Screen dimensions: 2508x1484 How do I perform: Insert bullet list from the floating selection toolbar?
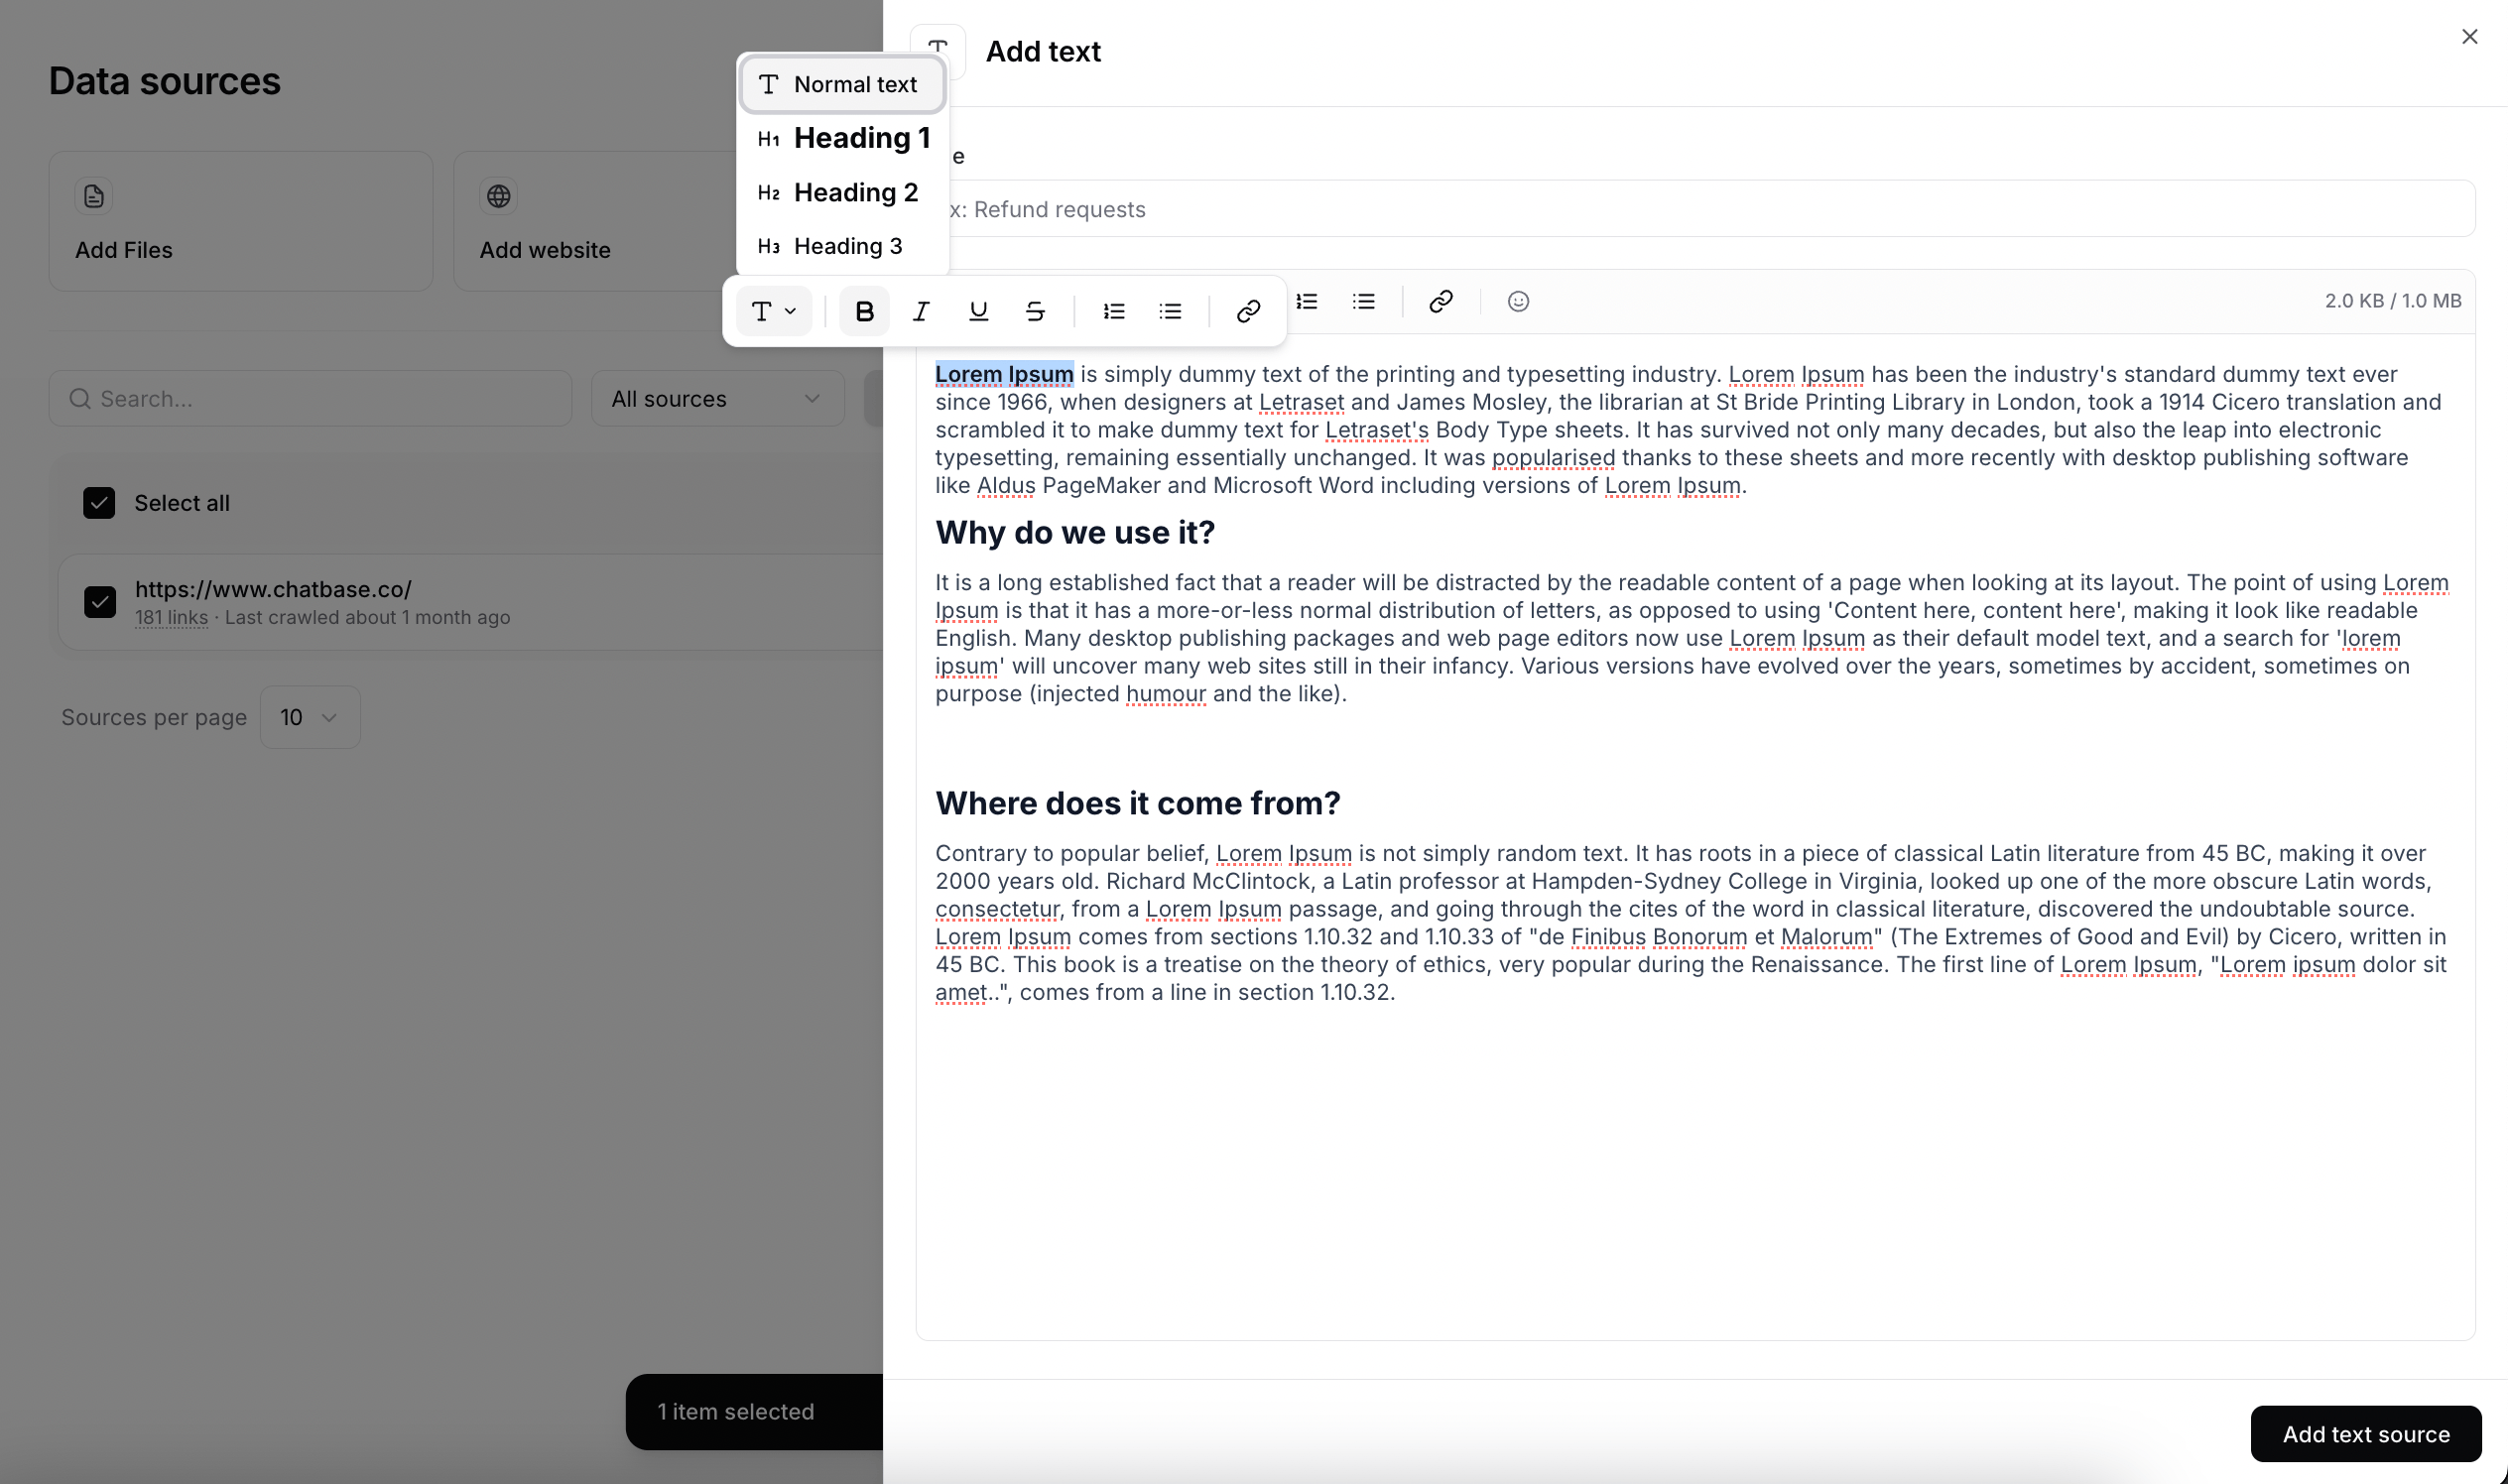coord(1170,311)
